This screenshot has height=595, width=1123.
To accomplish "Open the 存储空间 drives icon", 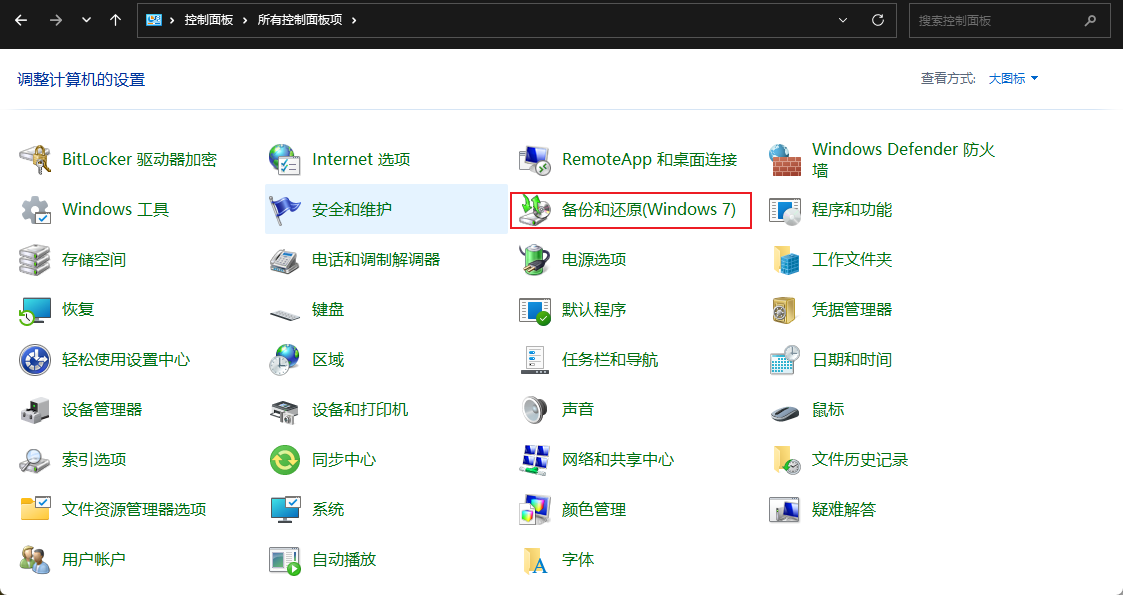I will pos(35,260).
